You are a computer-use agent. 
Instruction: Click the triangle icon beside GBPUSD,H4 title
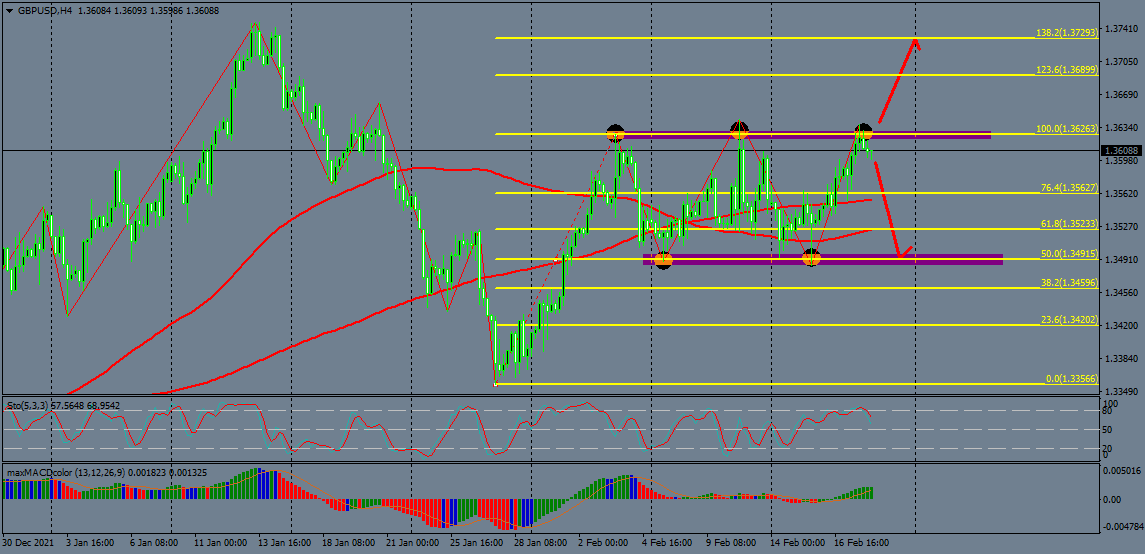[x=8, y=11]
